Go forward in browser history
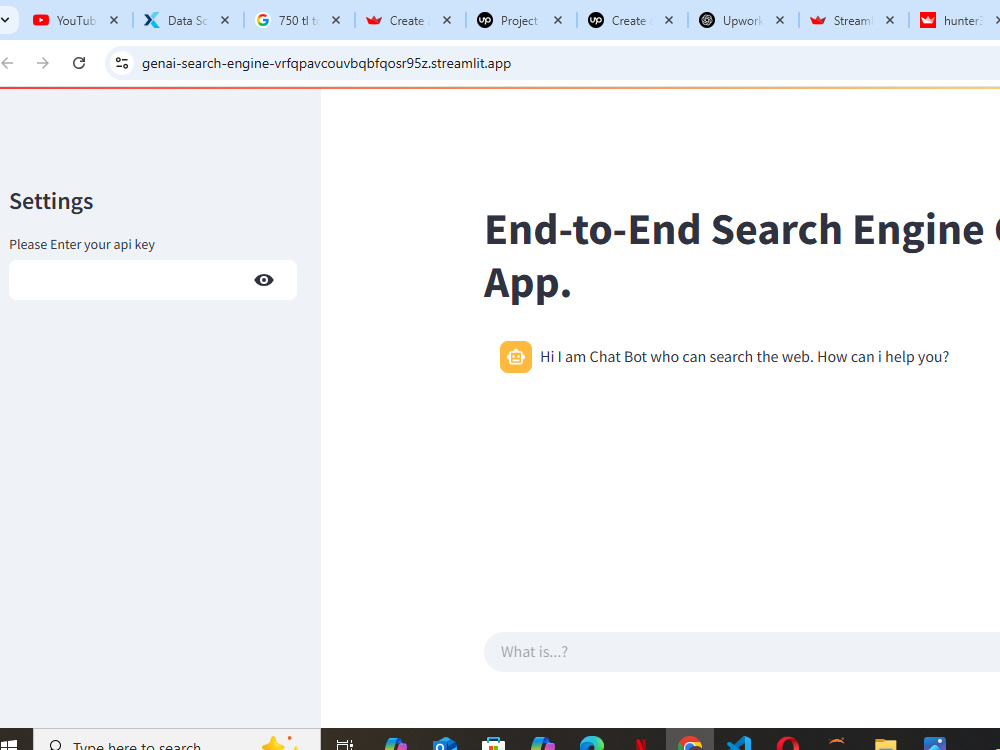The image size is (1000, 750). (43, 63)
